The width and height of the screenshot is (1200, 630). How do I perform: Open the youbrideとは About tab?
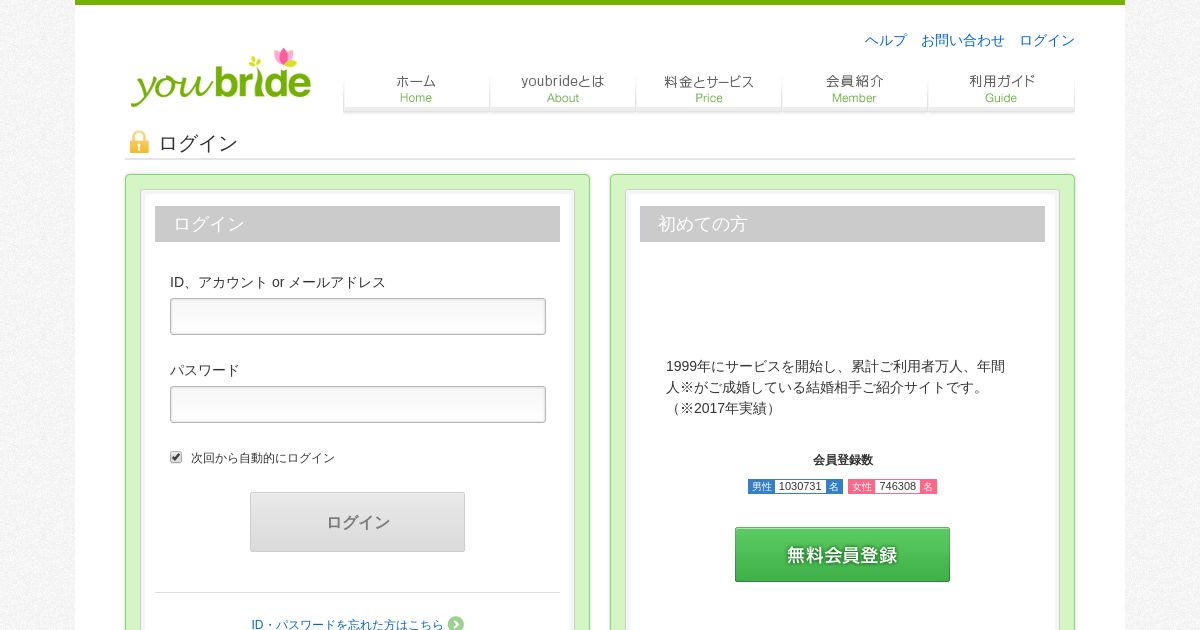point(563,90)
